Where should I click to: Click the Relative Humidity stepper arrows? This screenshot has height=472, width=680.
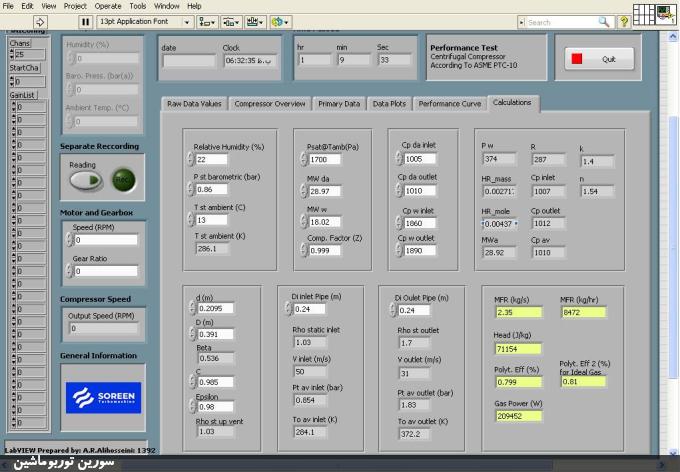pyautogui.click(x=191, y=160)
